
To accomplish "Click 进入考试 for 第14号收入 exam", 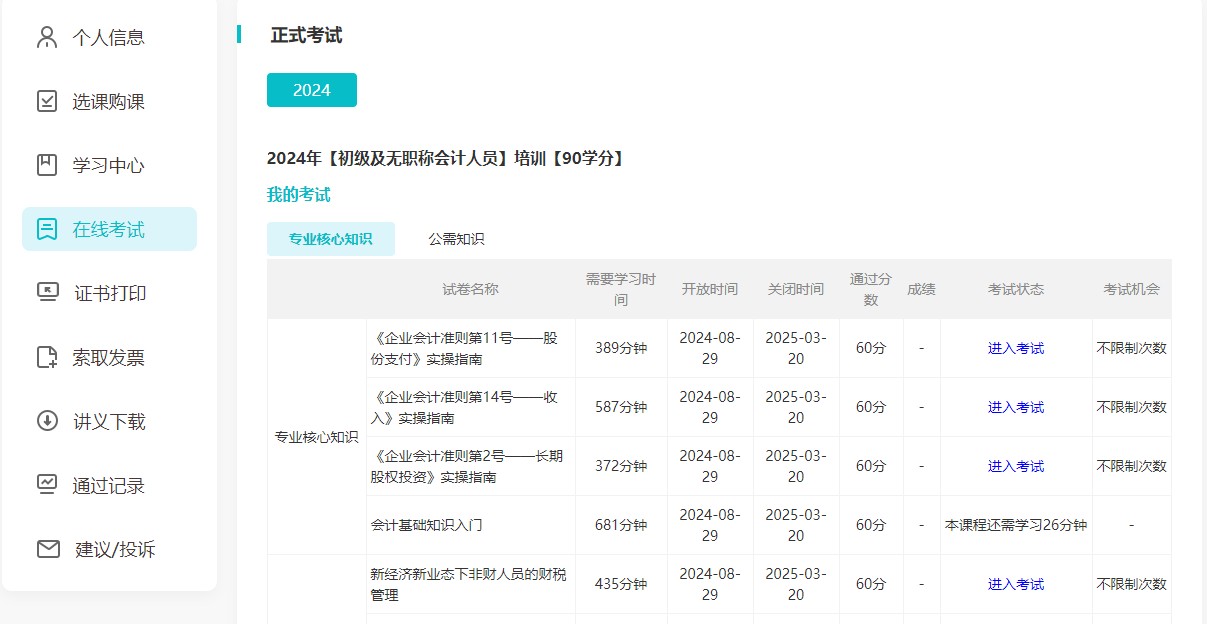I will coord(1016,407).
